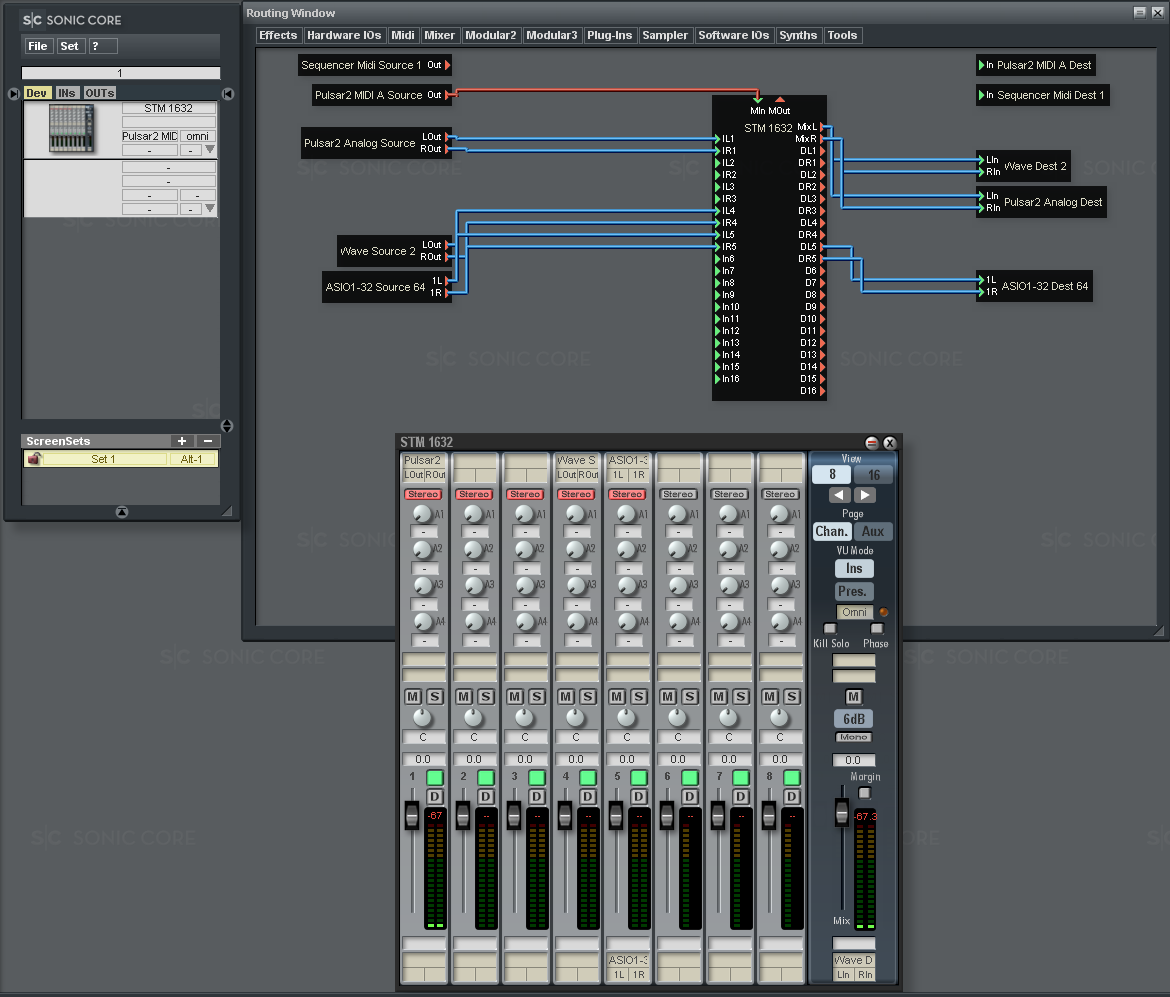Toggle the master Margin checkbox
Viewport: 1170px width, 997px height.
(864, 793)
